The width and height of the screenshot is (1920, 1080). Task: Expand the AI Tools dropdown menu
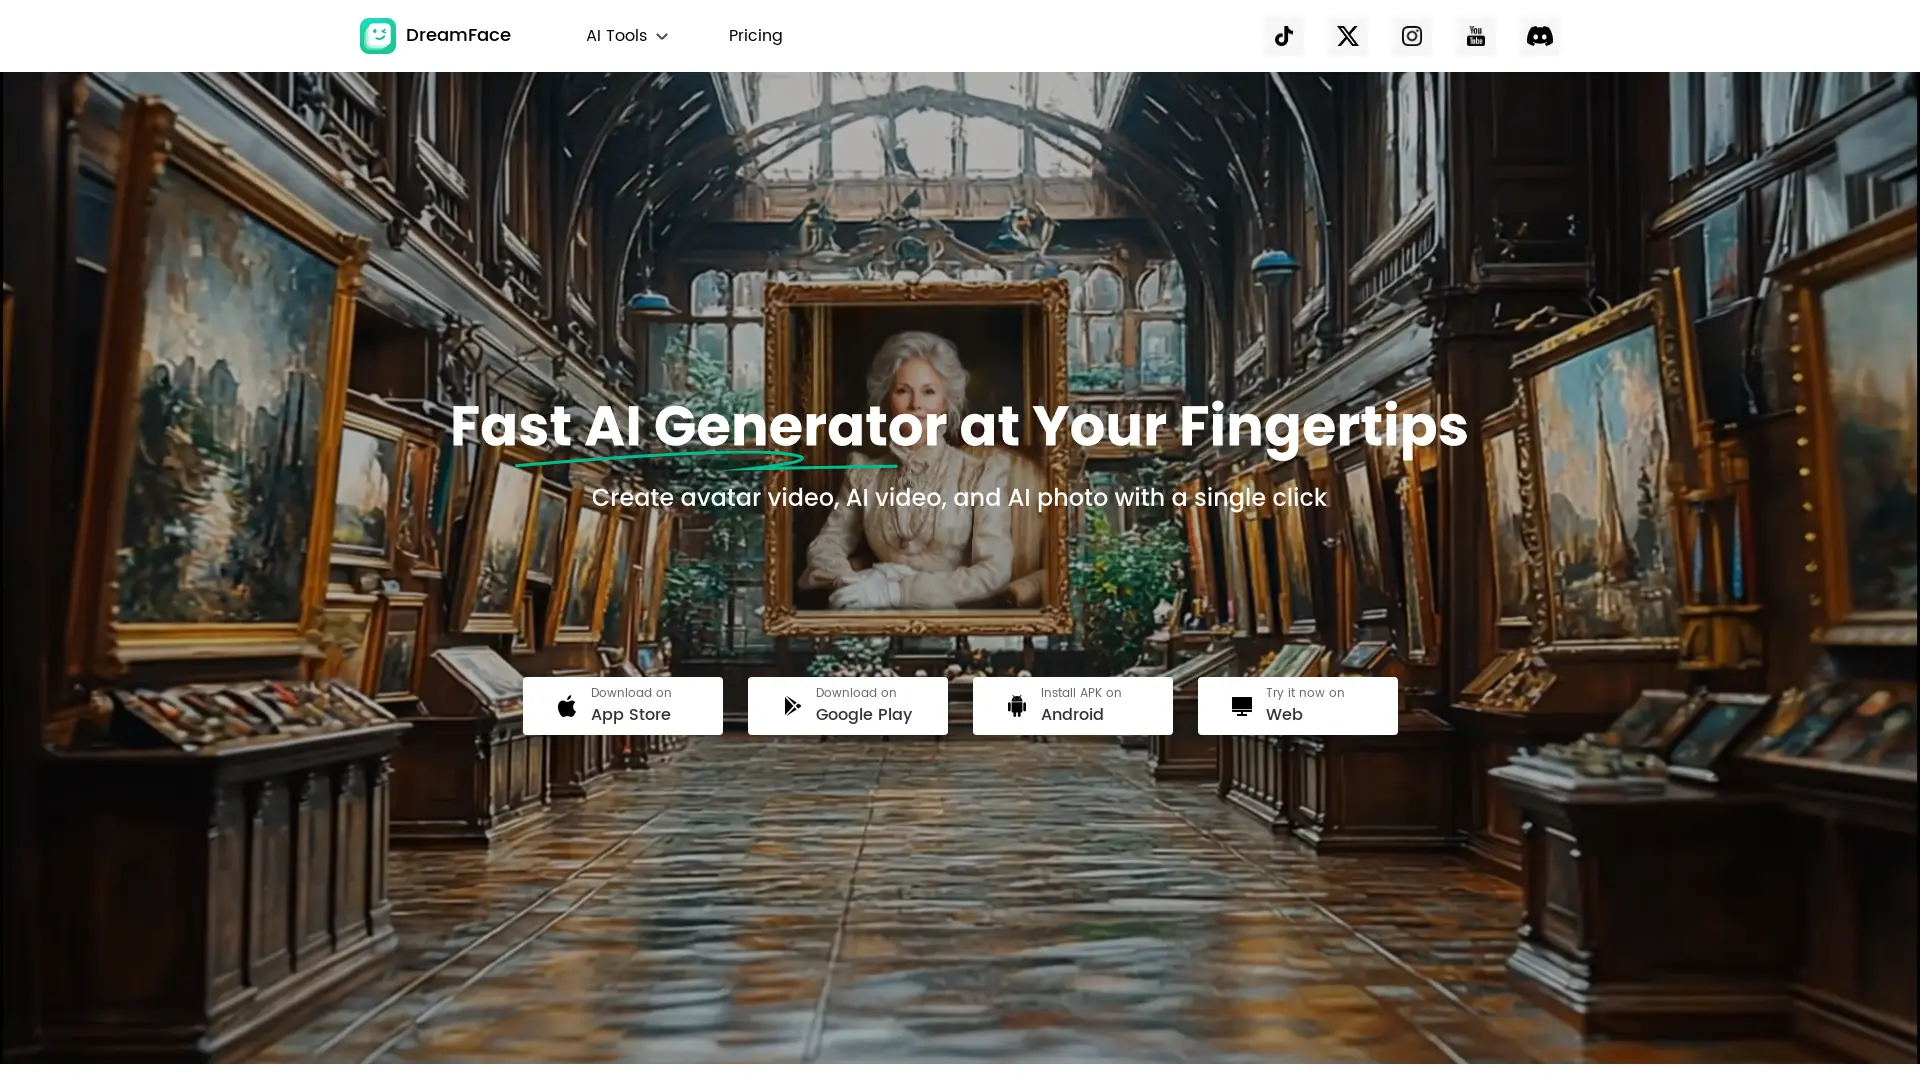coord(627,36)
